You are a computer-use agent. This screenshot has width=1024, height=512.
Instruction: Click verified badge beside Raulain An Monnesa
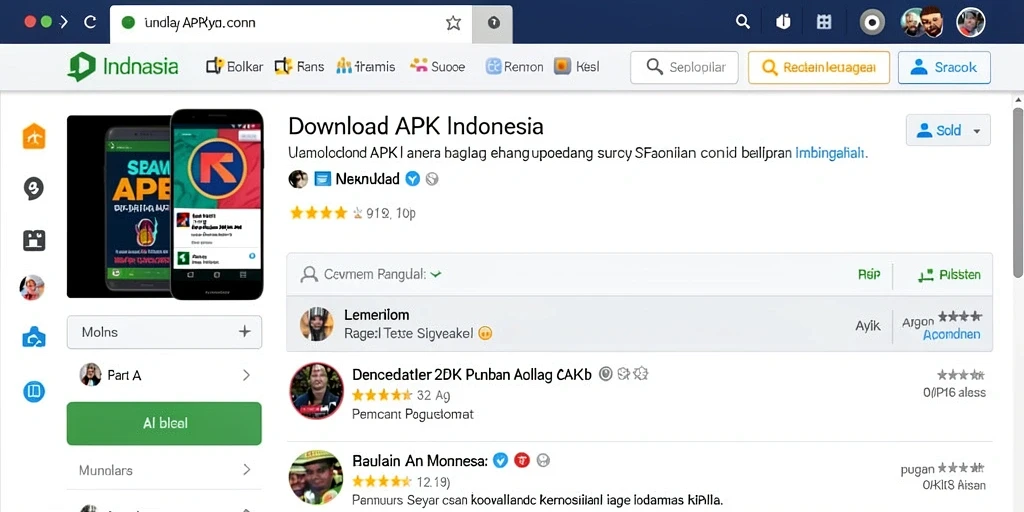coord(500,460)
